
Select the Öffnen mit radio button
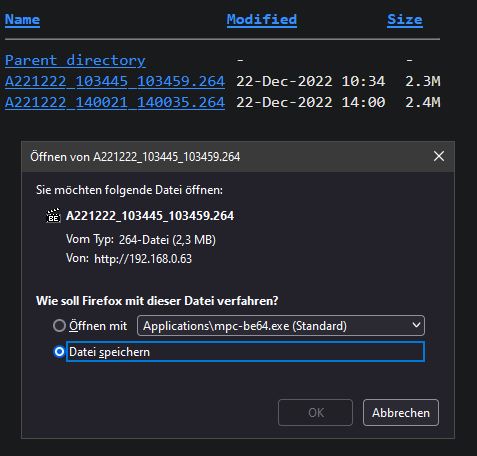59,326
